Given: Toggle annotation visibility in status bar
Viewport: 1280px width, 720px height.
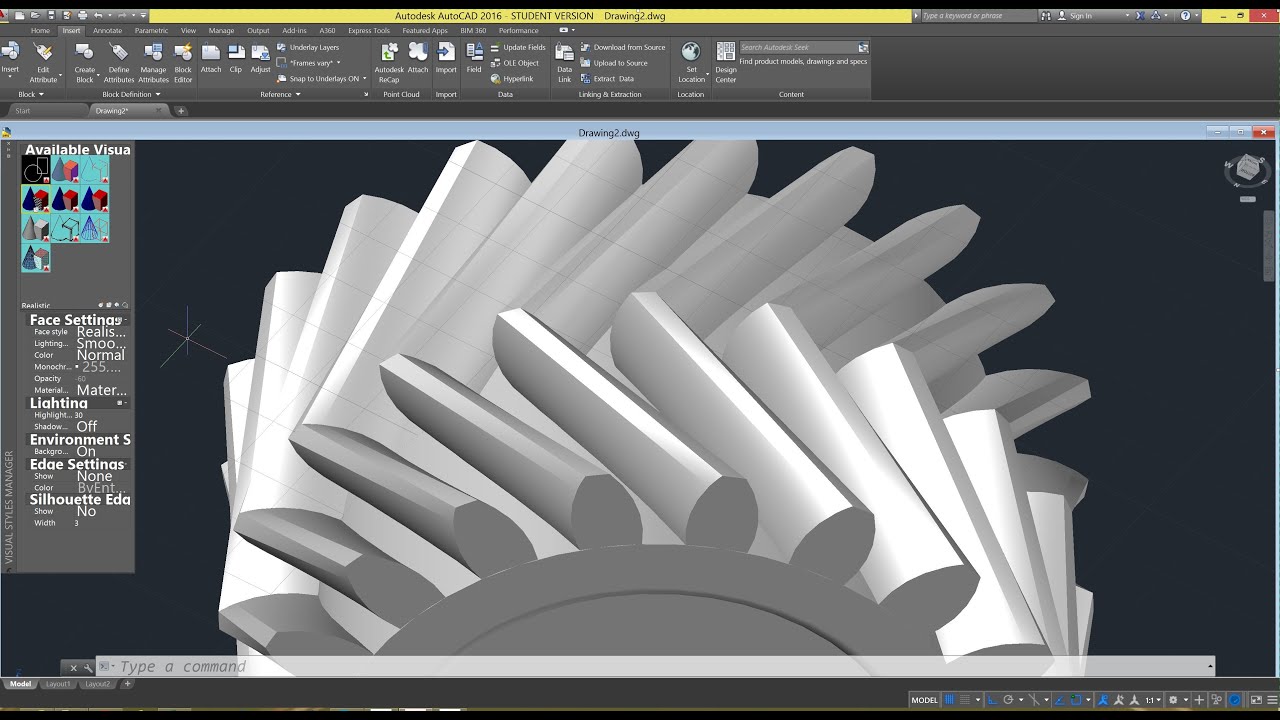Looking at the screenshot, I should [x=1102, y=700].
